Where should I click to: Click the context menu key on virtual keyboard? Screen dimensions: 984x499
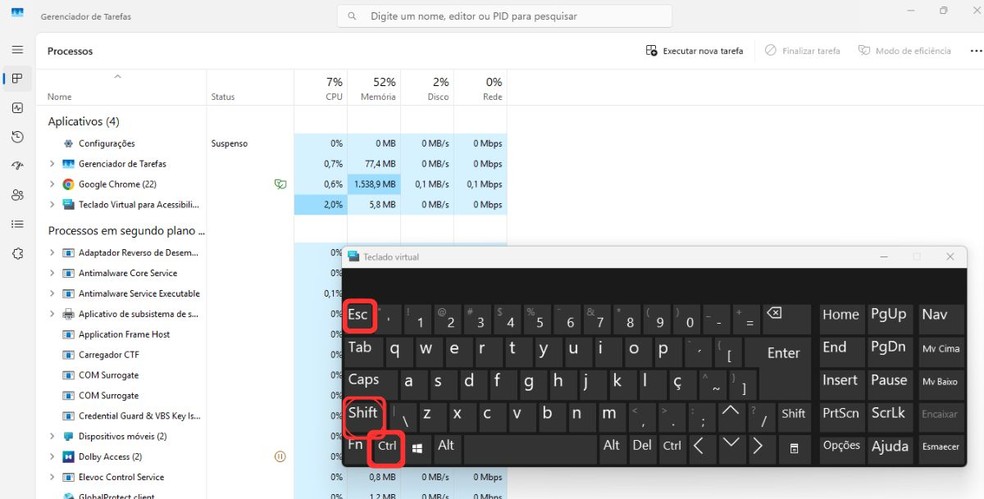794,448
